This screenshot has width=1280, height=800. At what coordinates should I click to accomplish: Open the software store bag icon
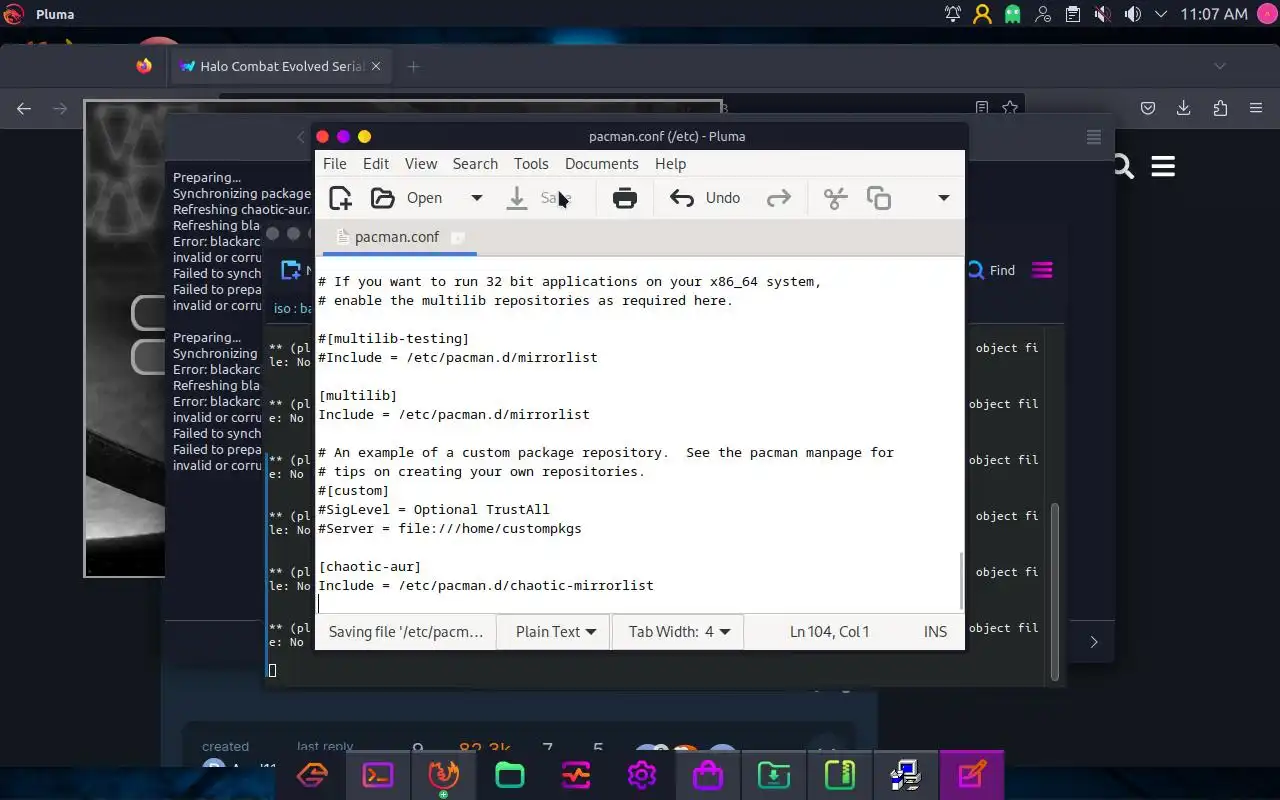coord(708,775)
